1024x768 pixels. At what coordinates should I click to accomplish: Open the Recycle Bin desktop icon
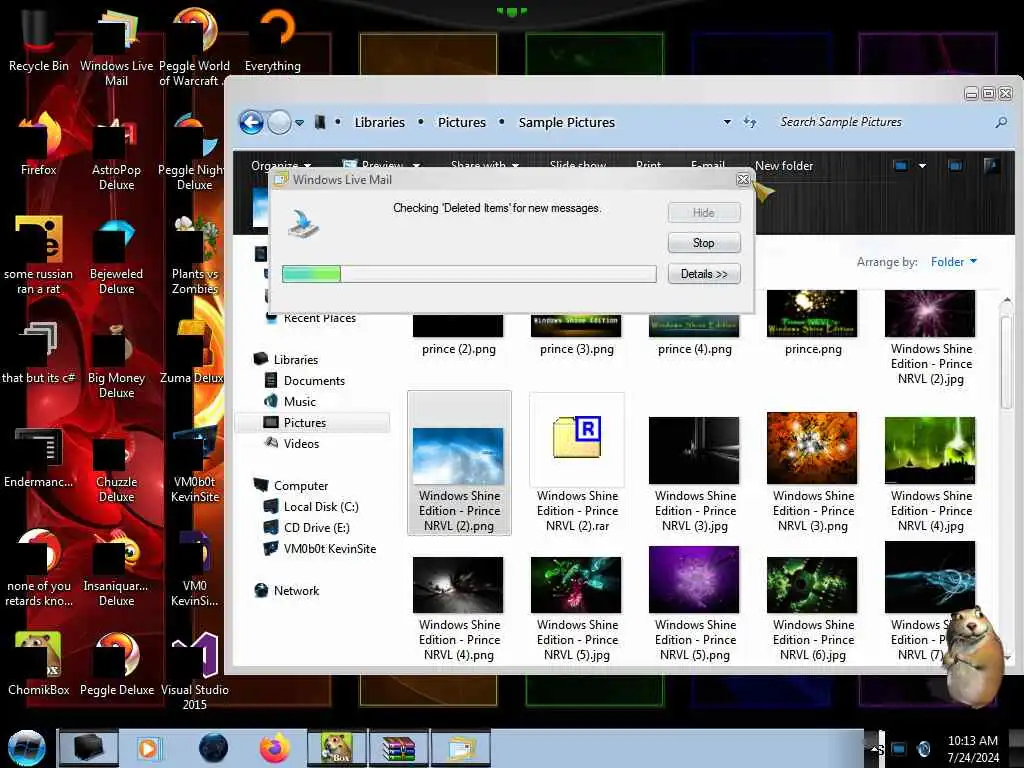(38, 40)
